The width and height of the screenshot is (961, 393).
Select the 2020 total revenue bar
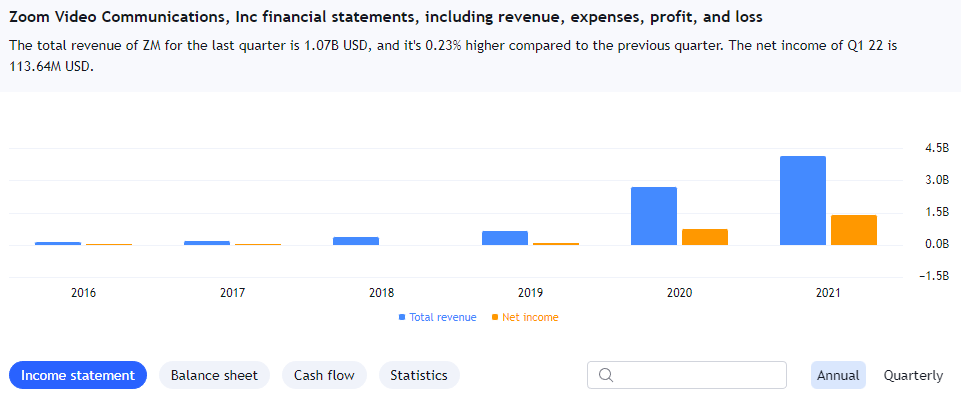(653, 216)
